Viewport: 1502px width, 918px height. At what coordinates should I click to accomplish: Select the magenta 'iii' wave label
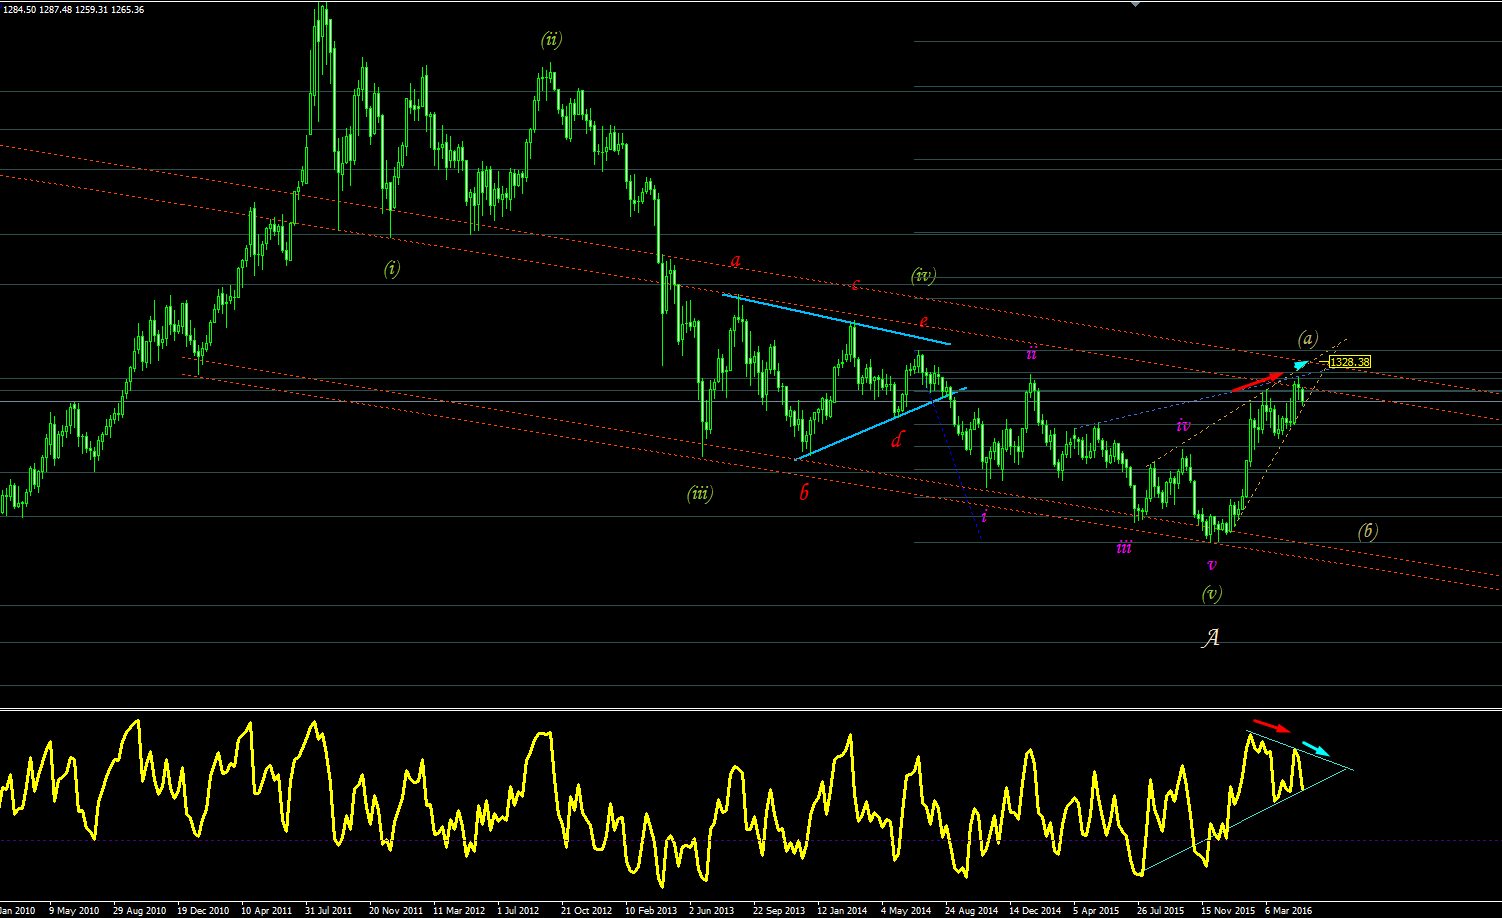tap(1124, 547)
